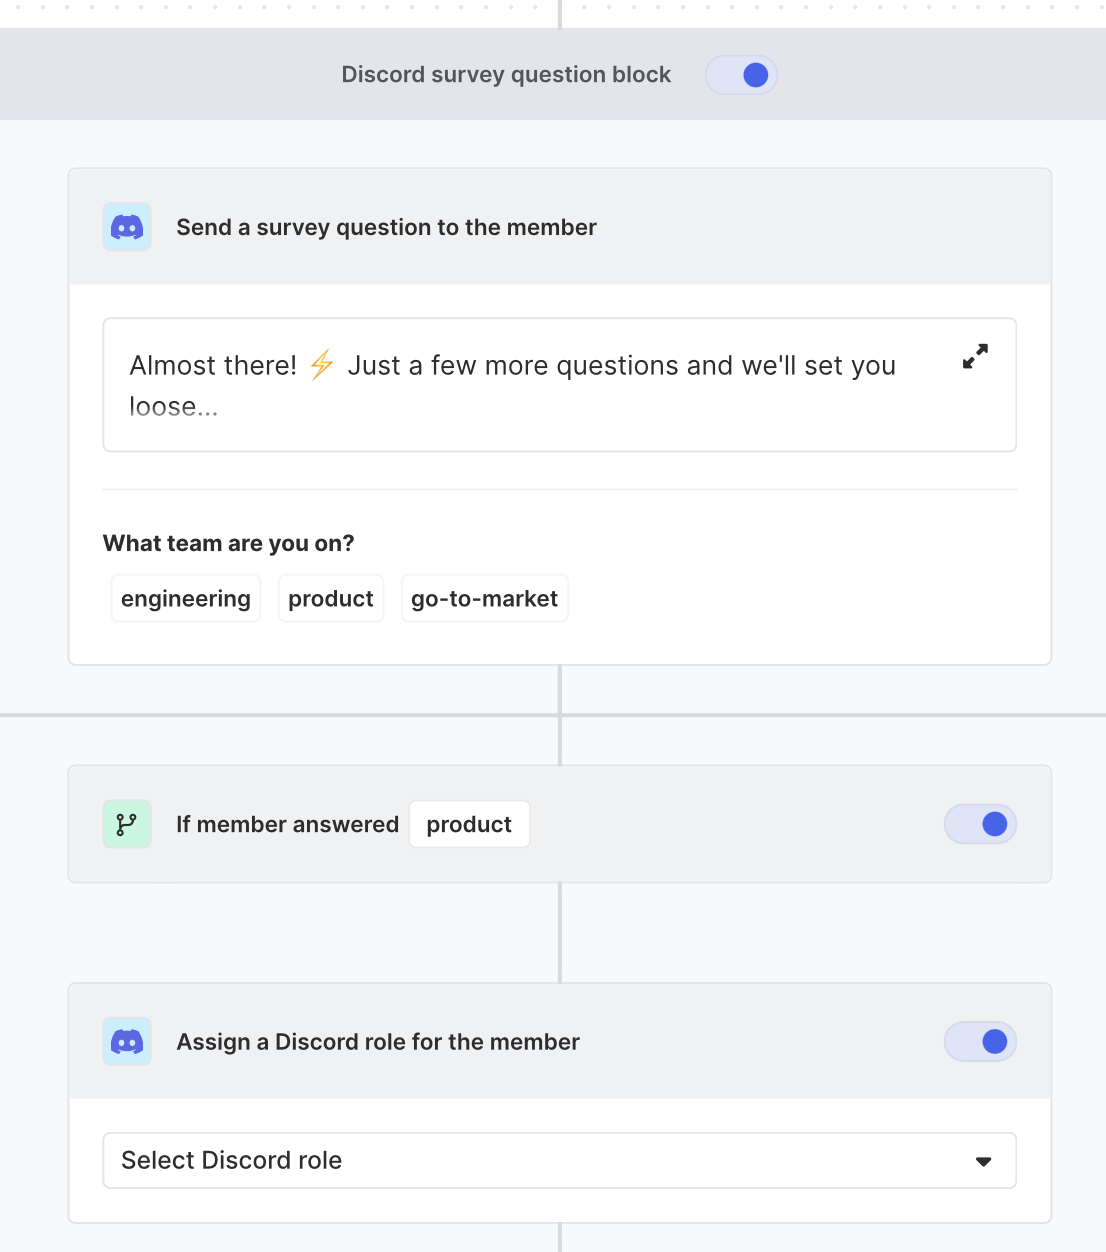This screenshot has width=1106, height=1252.
Task: Select the product answer chip under question
Action: click(x=331, y=598)
